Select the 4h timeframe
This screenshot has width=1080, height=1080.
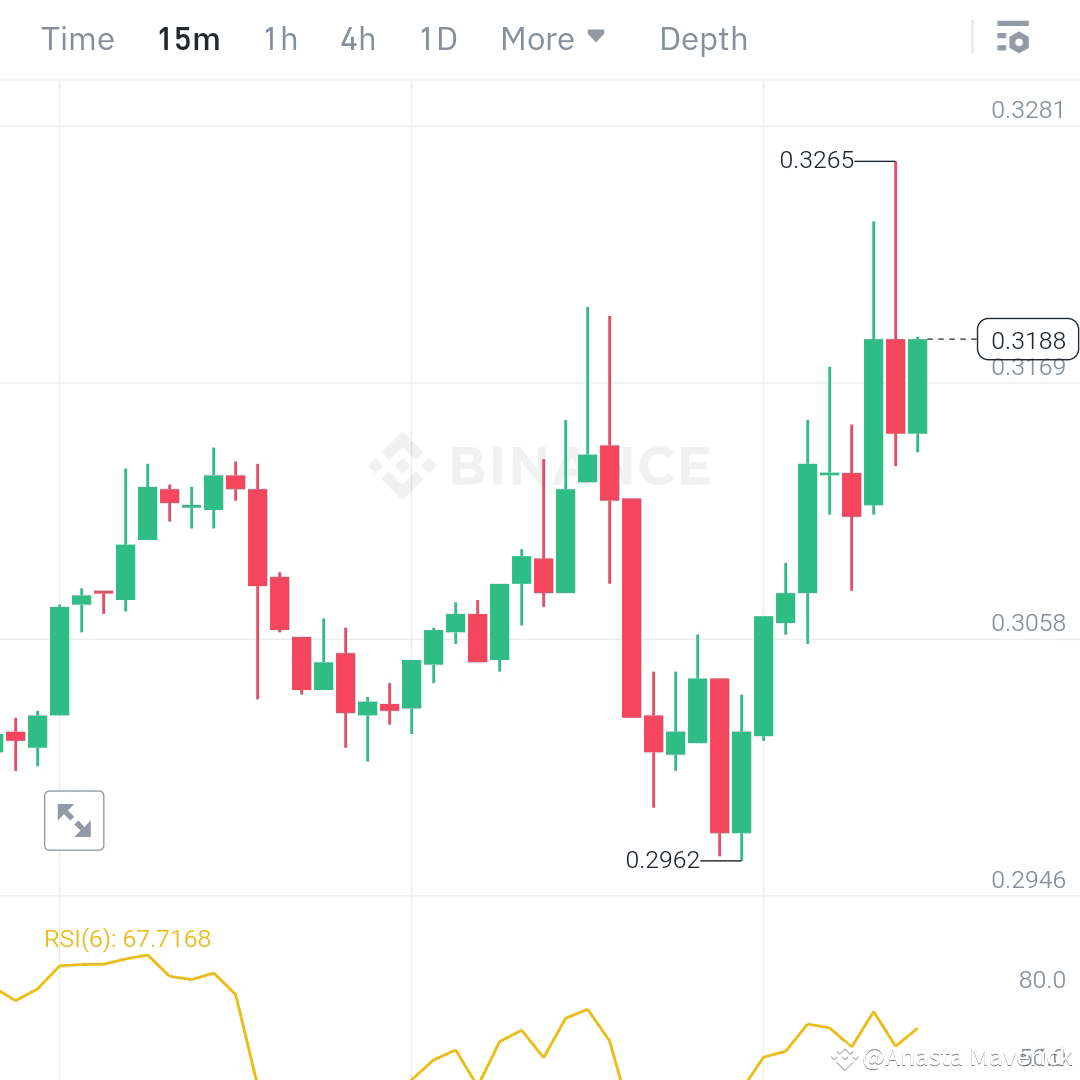click(357, 38)
